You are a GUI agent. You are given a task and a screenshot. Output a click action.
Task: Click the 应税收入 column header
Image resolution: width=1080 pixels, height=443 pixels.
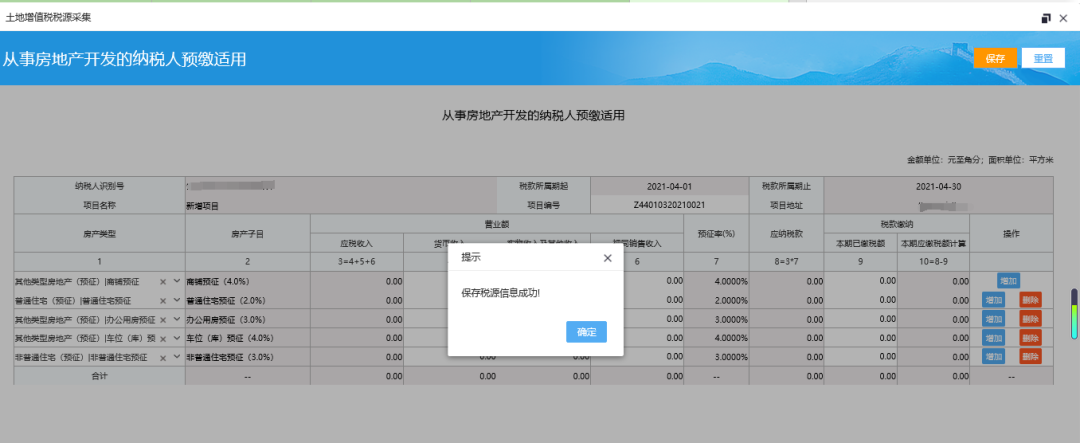(x=357, y=243)
